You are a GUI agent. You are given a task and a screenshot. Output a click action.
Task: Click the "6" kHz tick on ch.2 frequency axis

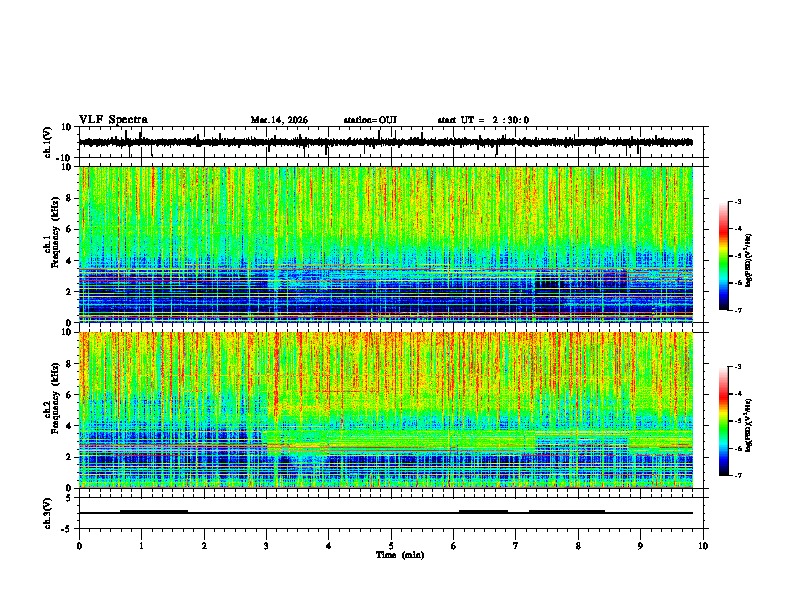pos(70,395)
